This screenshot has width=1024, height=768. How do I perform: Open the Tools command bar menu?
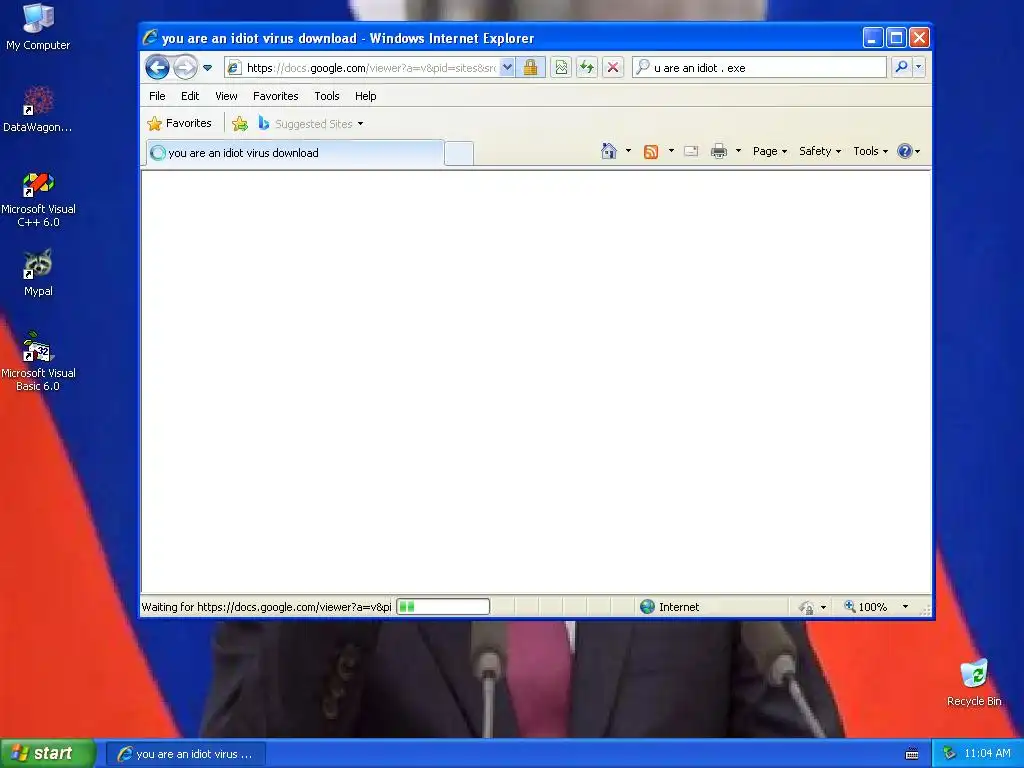870,152
